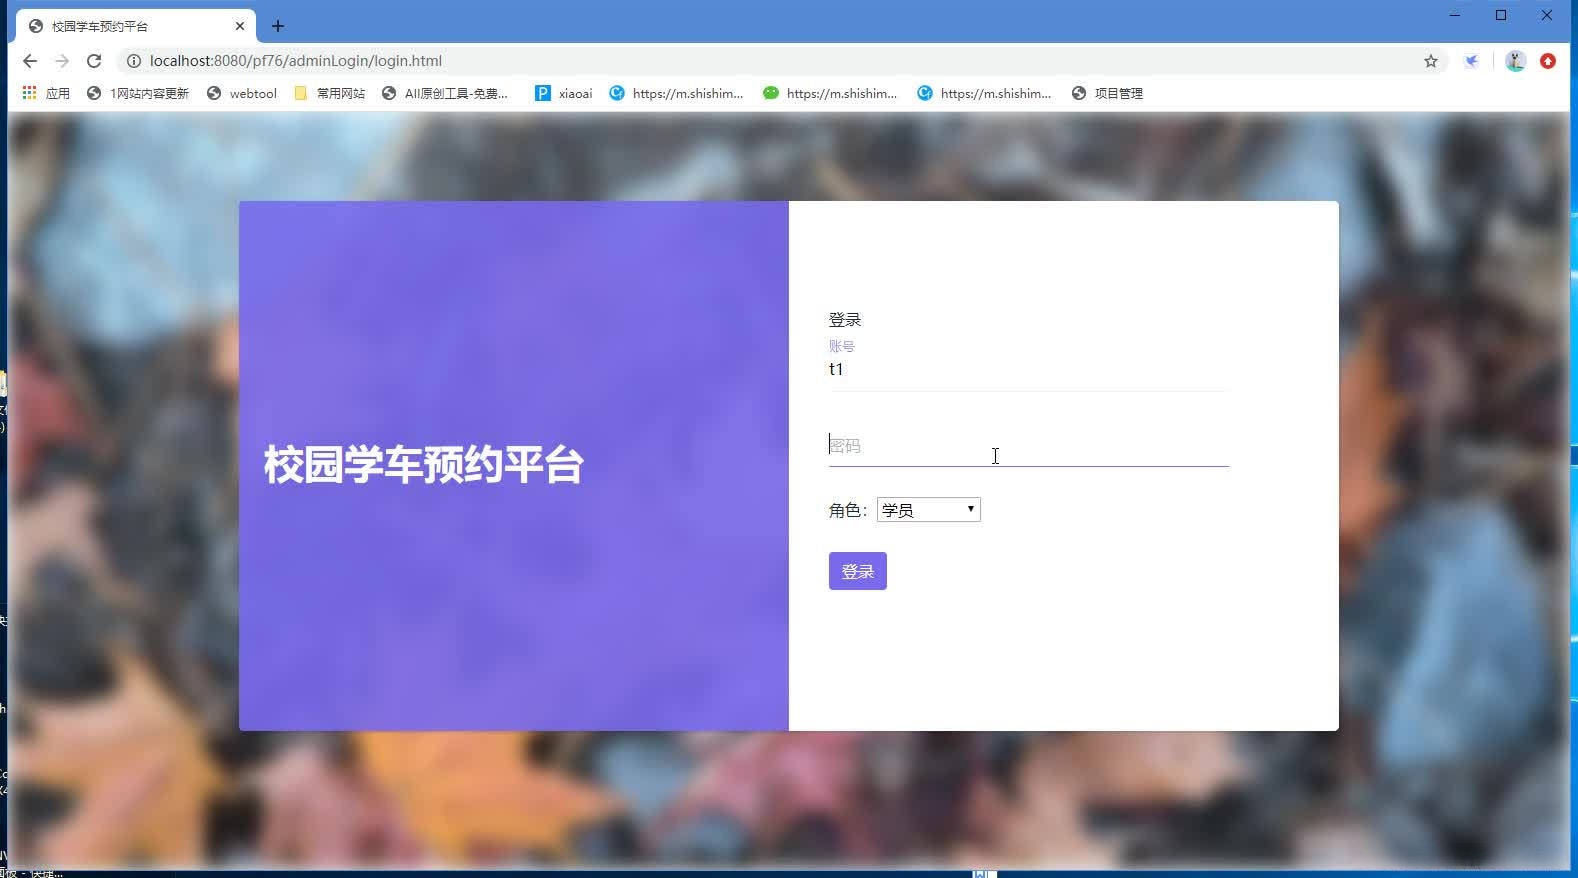Image resolution: width=1578 pixels, height=878 pixels.
Task: Open the 1网站内容更新 bookmark
Action: pos(138,93)
